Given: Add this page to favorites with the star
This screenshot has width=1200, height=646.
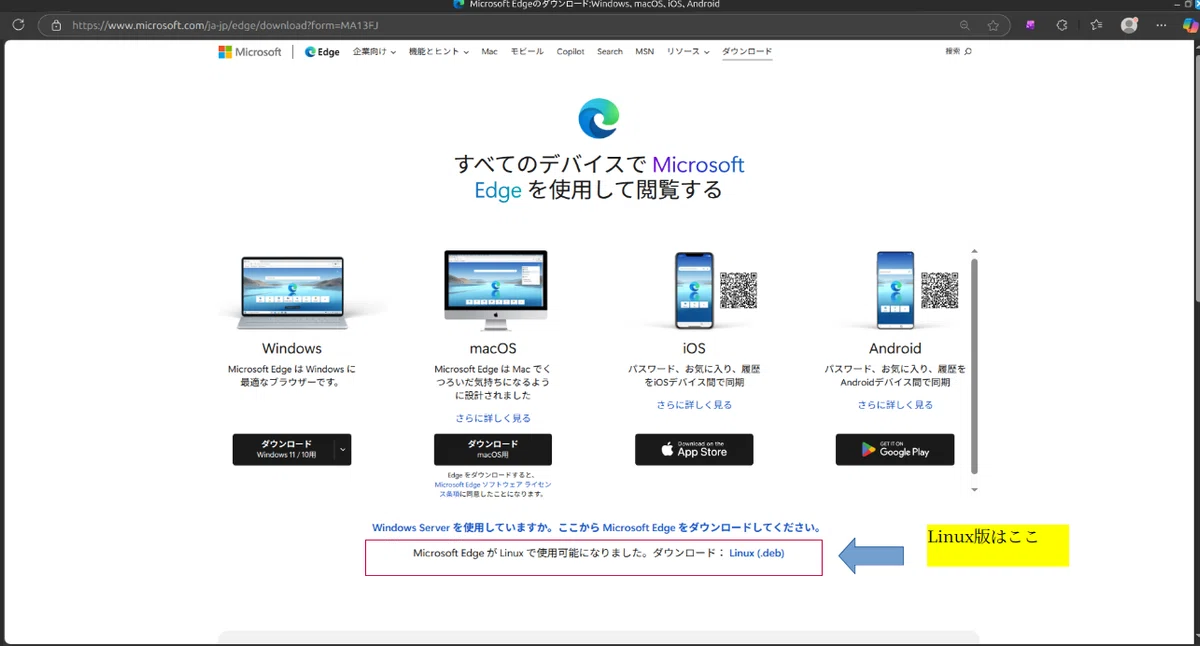Looking at the screenshot, I should click(x=993, y=25).
